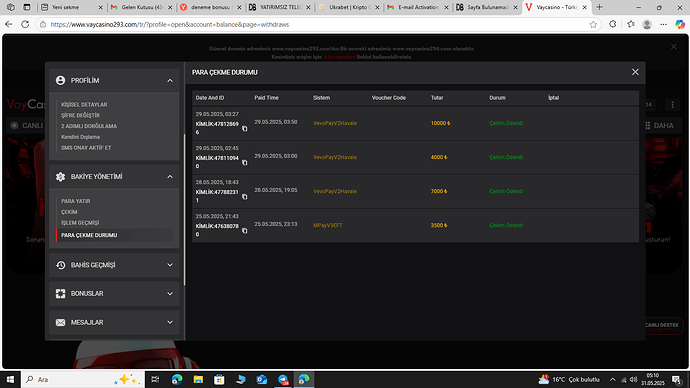Open the favorites list icon
This screenshot has width=690, height=388.
[631, 24]
